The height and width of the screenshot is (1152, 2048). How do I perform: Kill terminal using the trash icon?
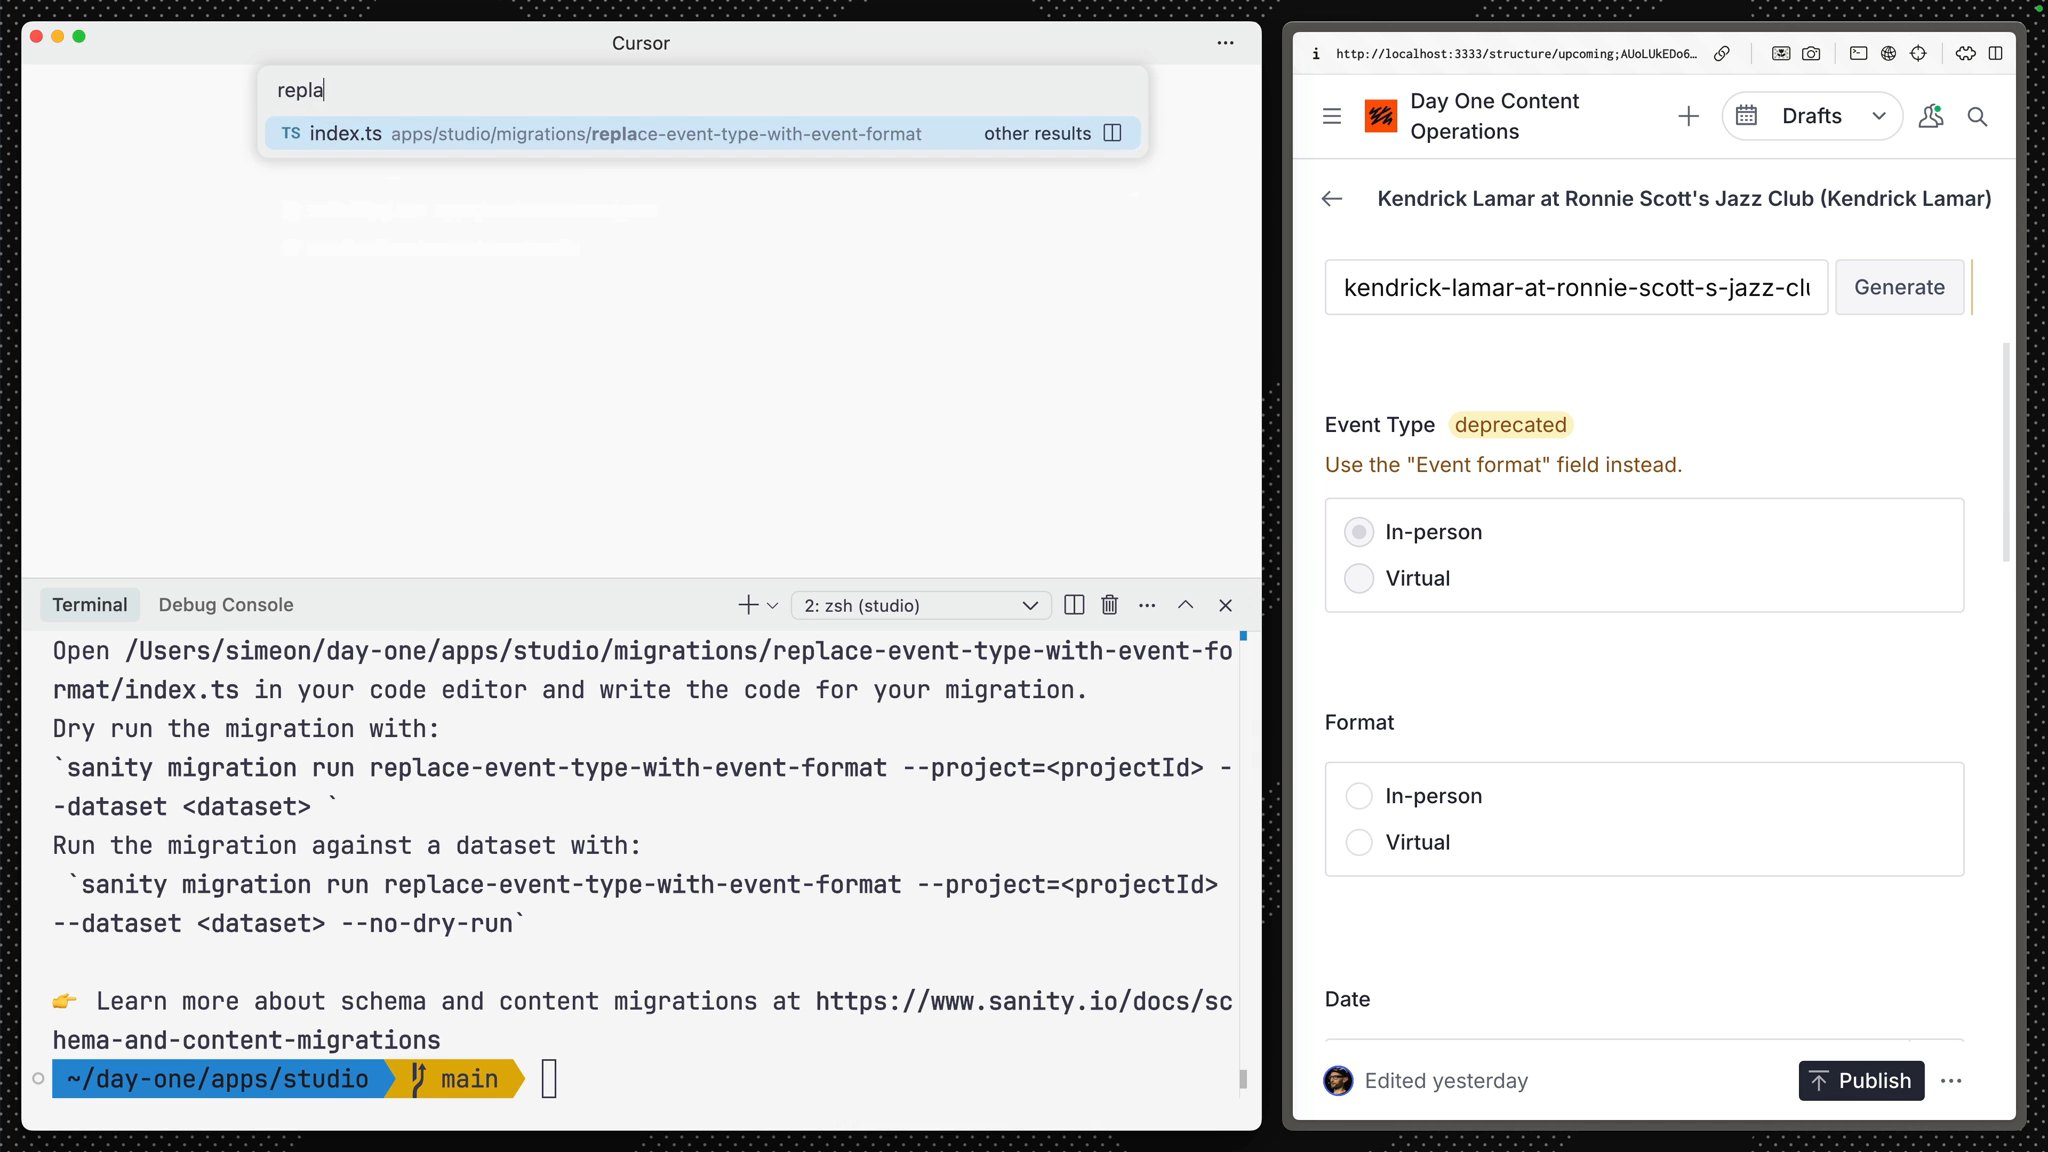click(1109, 605)
